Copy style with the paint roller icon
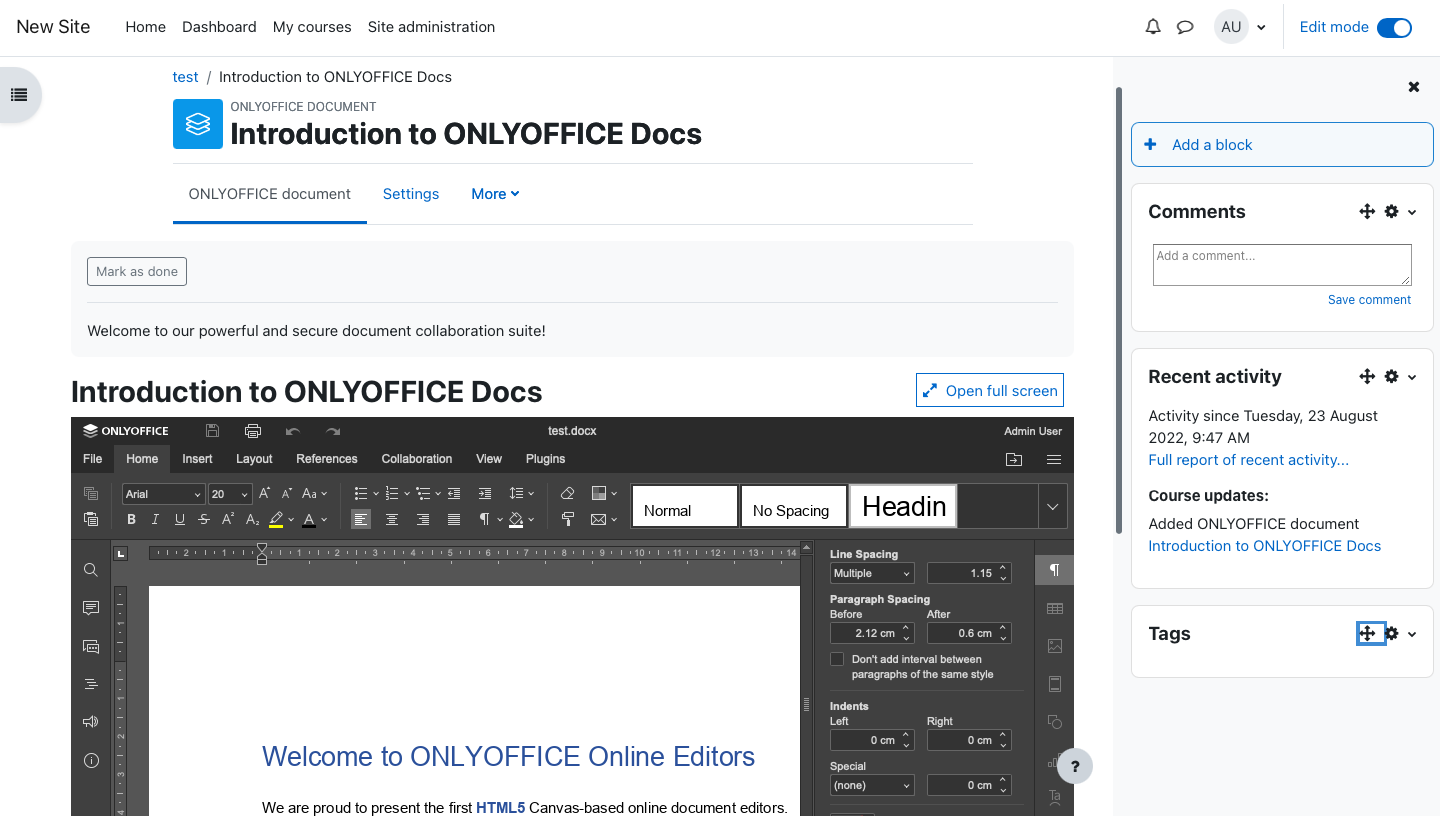The image size is (1440, 816). click(567, 519)
